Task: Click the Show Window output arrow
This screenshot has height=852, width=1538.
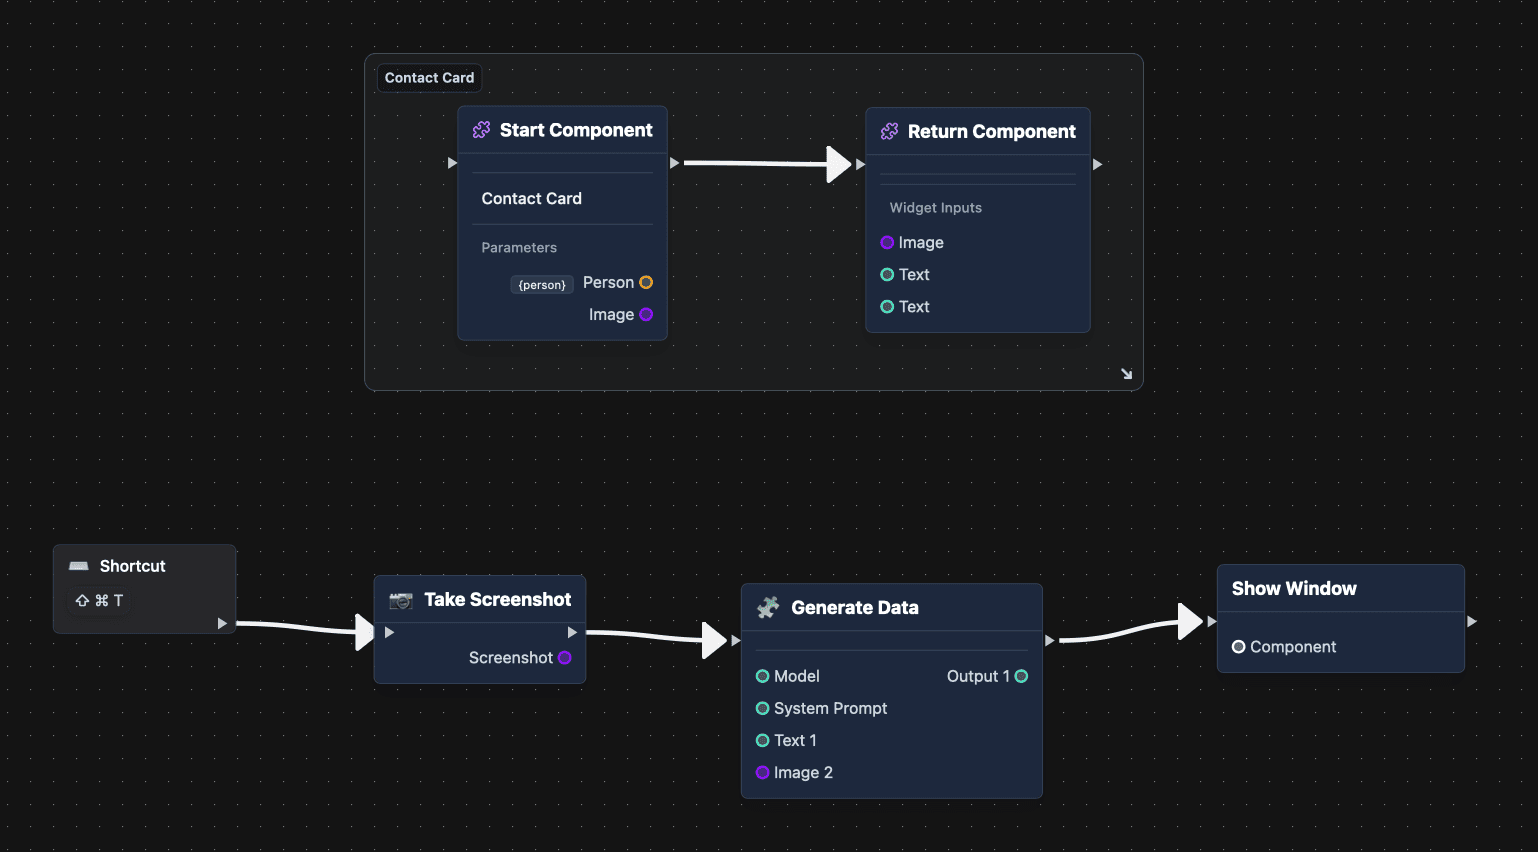Action: point(1471,622)
